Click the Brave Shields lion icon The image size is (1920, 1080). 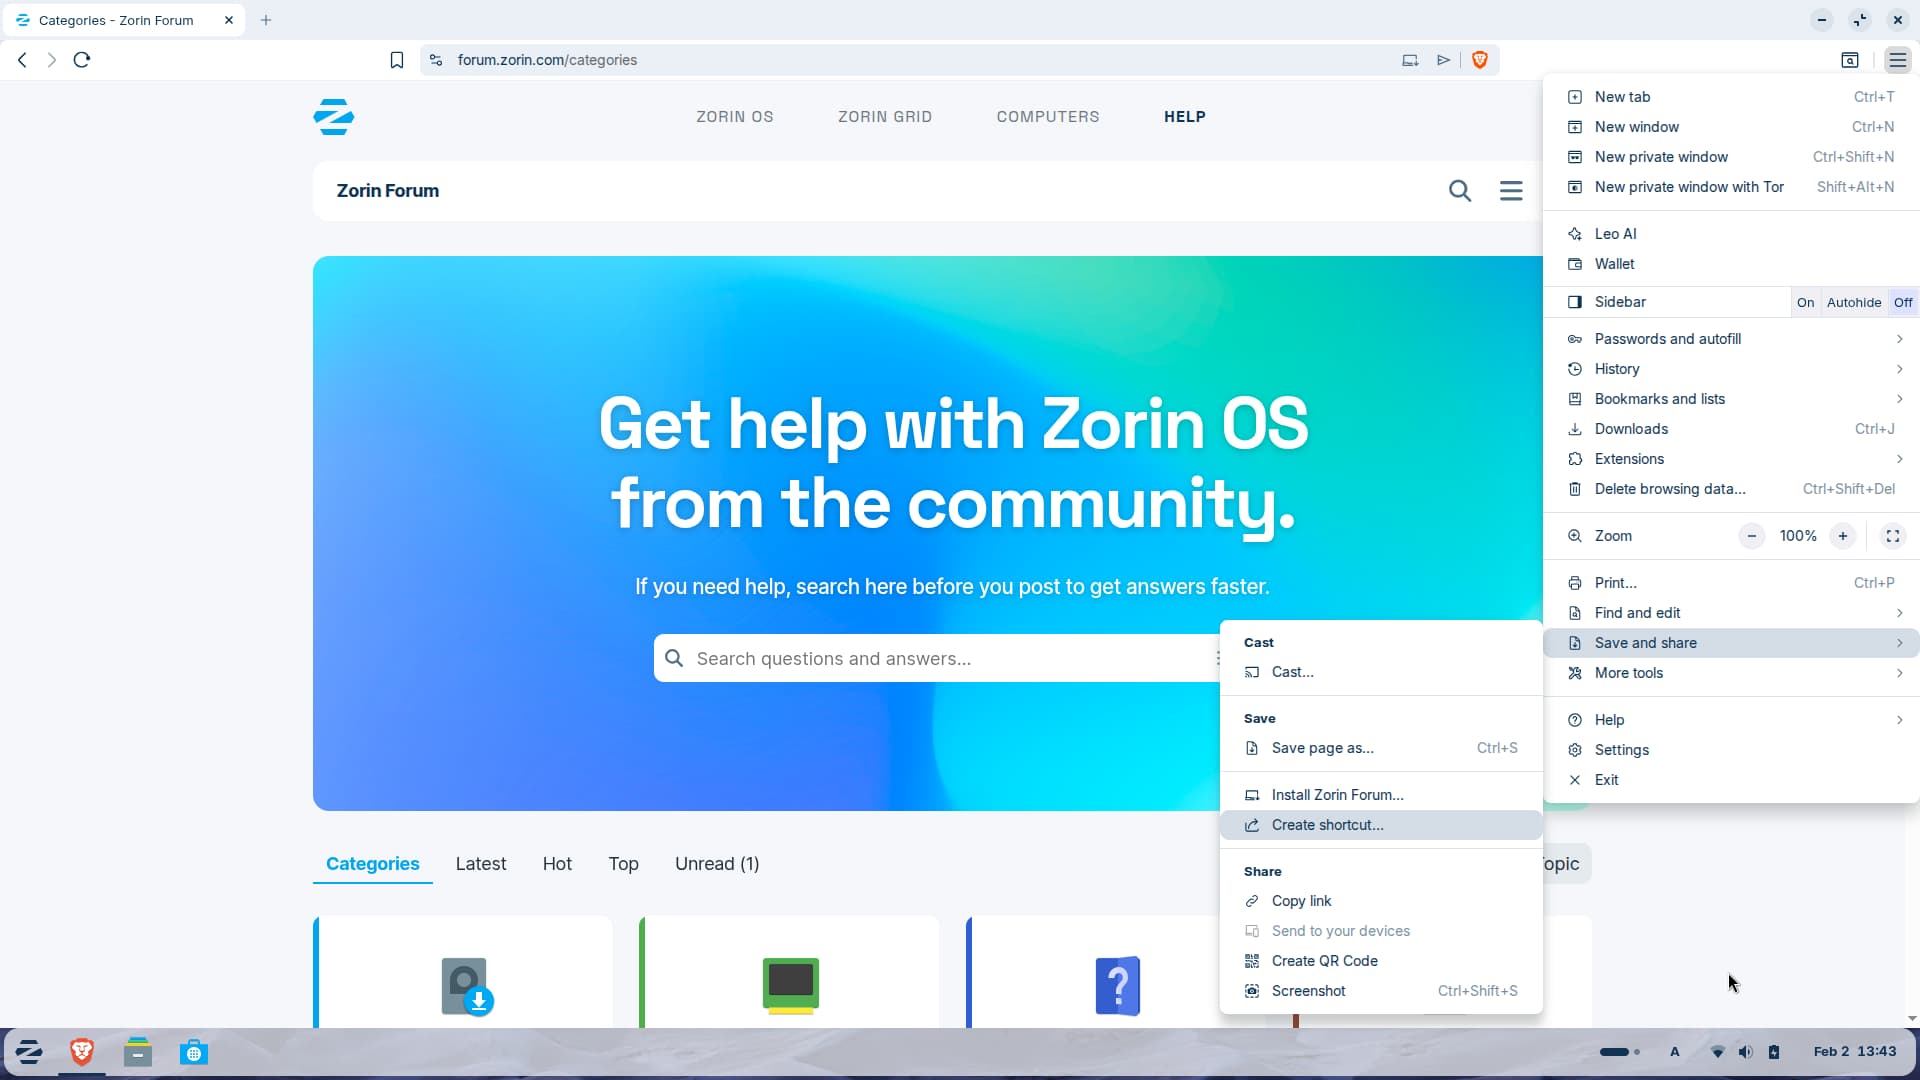[1480, 60]
